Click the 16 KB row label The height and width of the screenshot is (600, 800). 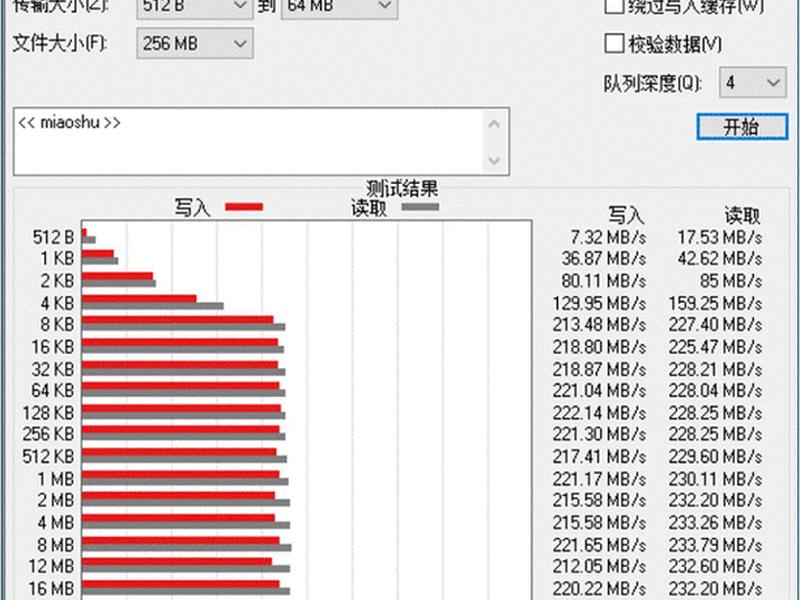53,347
